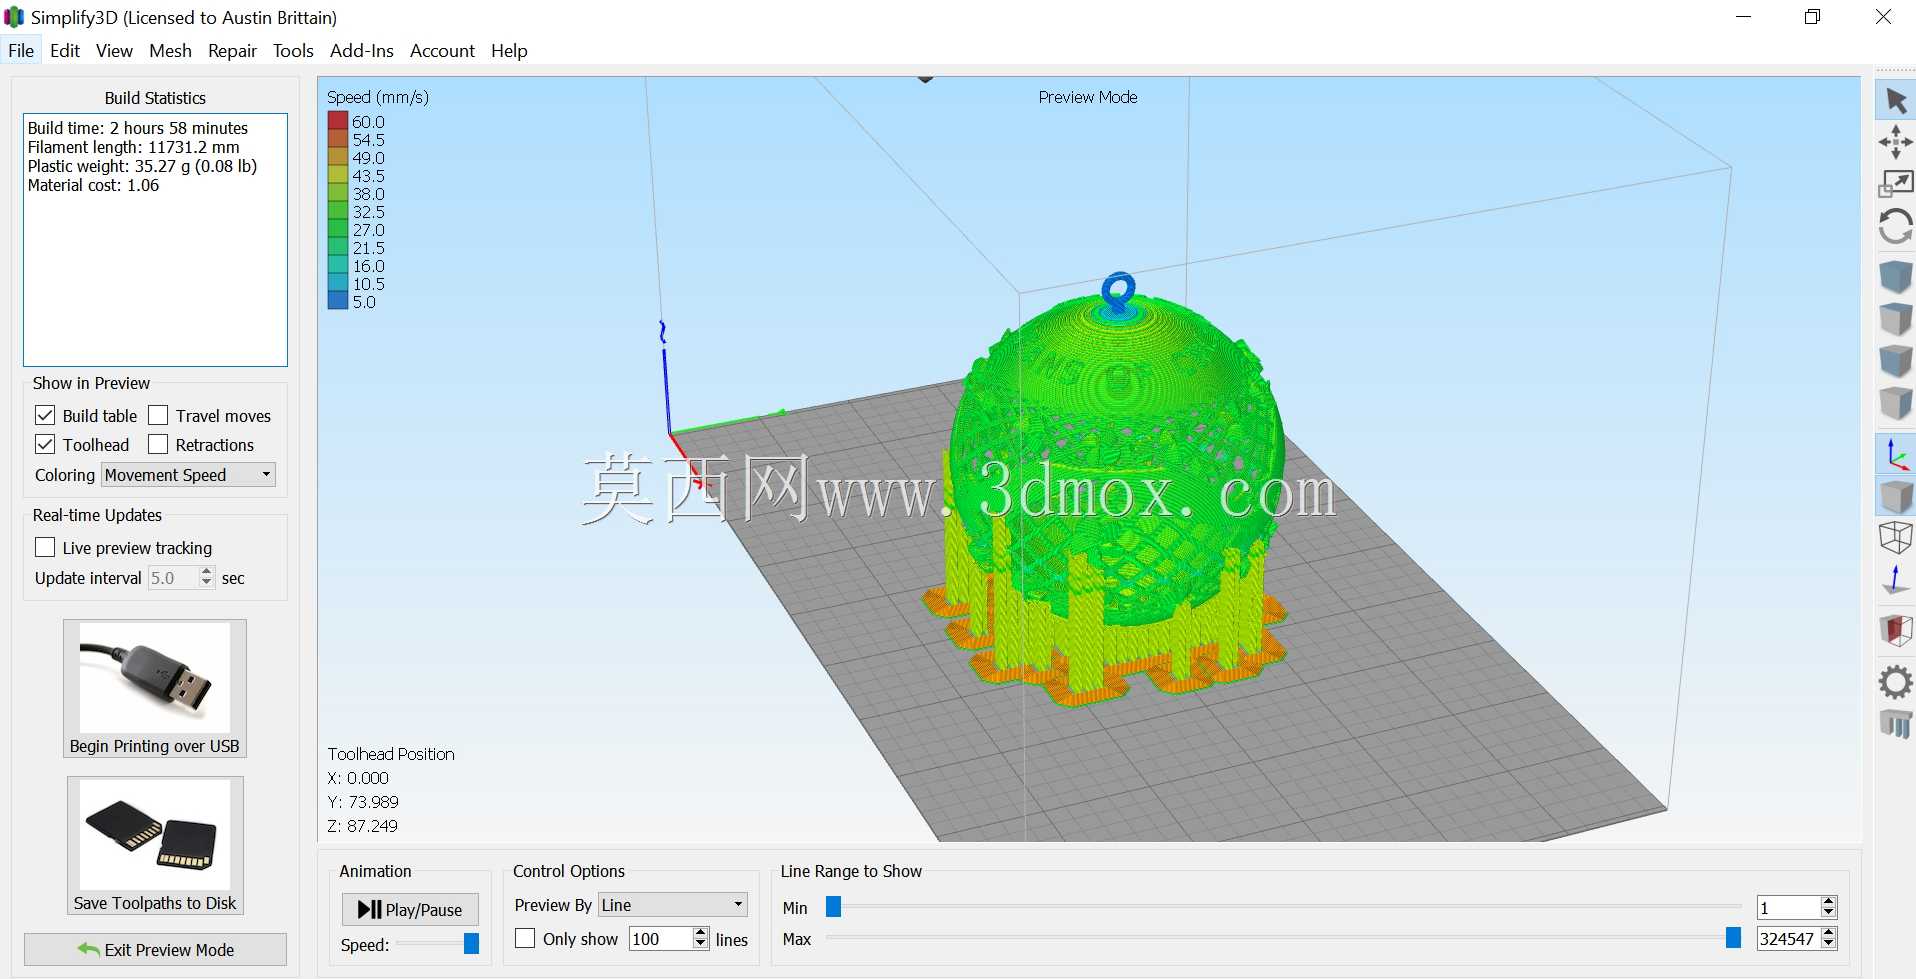Click the Plastic weight 35.27 g text
Screen dimensions: 1916x979
tap(142, 166)
